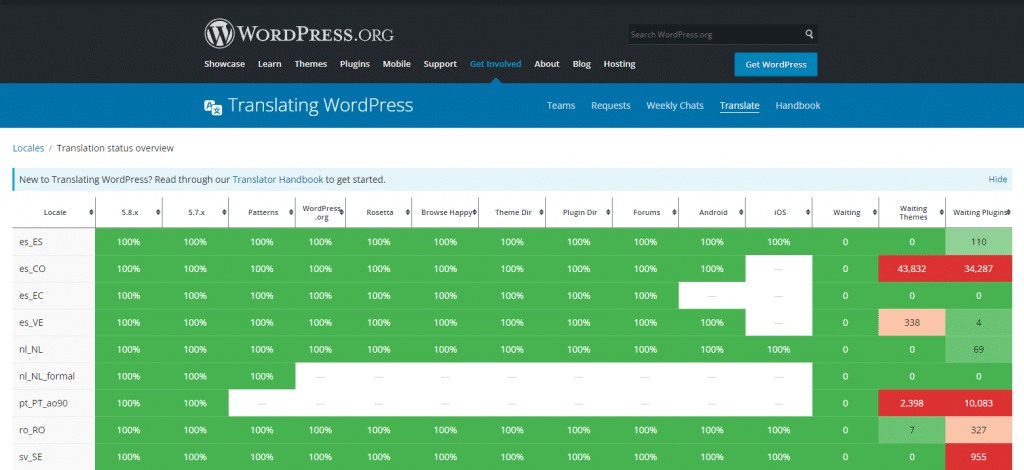
Task: Sort table by Rosetta column
Action: pyautogui.click(x=379, y=212)
